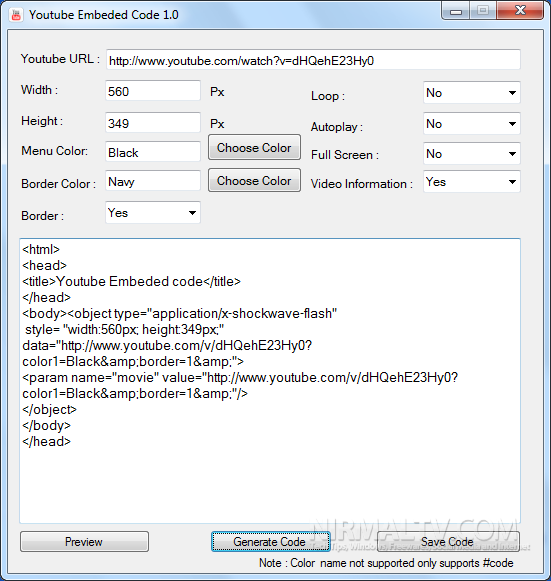This screenshot has width=551, height=581.
Task: Open the Loop dropdown
Action: [x=472, y=93]
